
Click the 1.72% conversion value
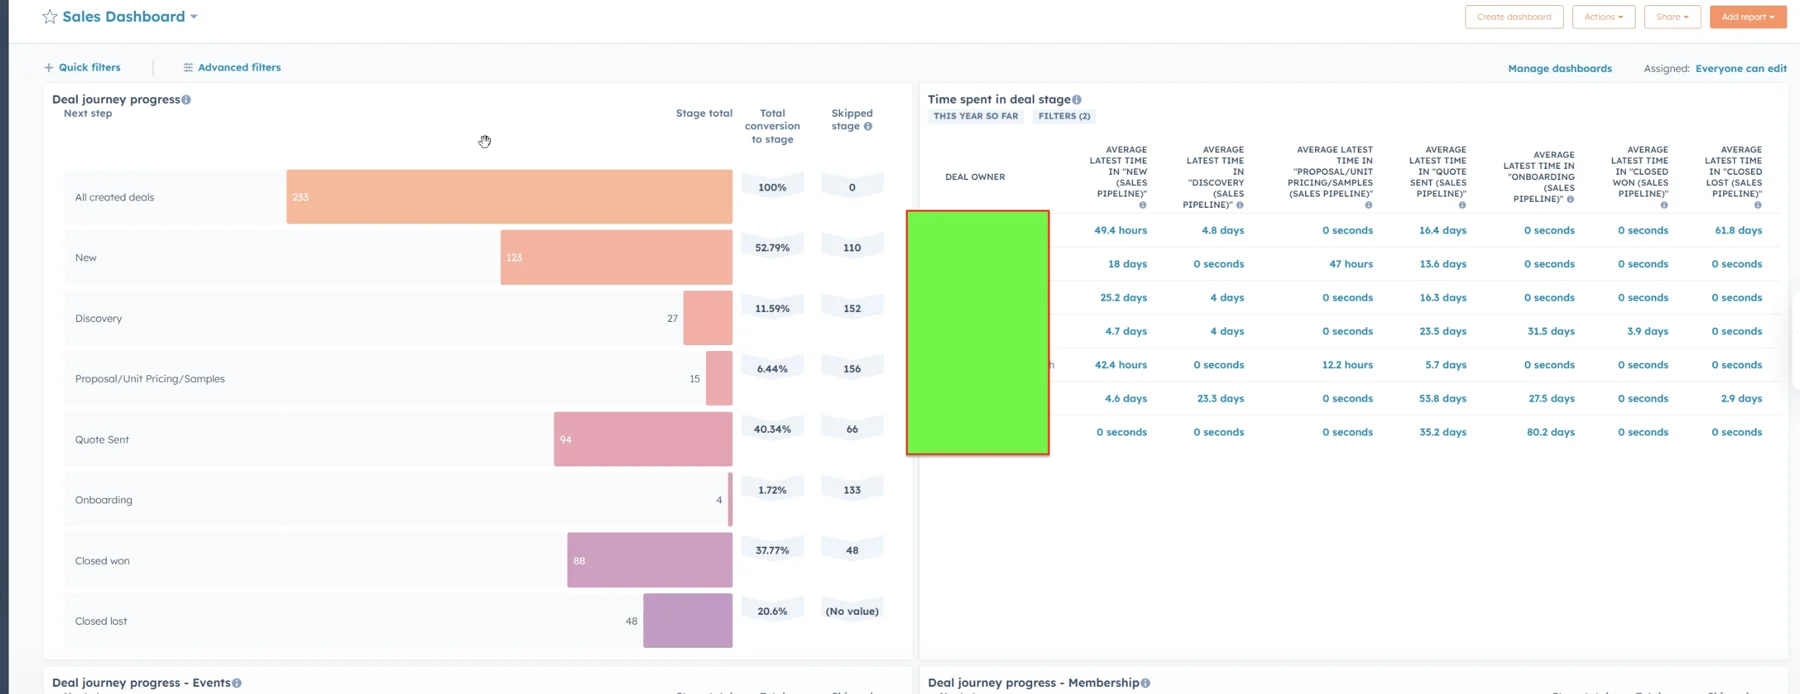772,490
